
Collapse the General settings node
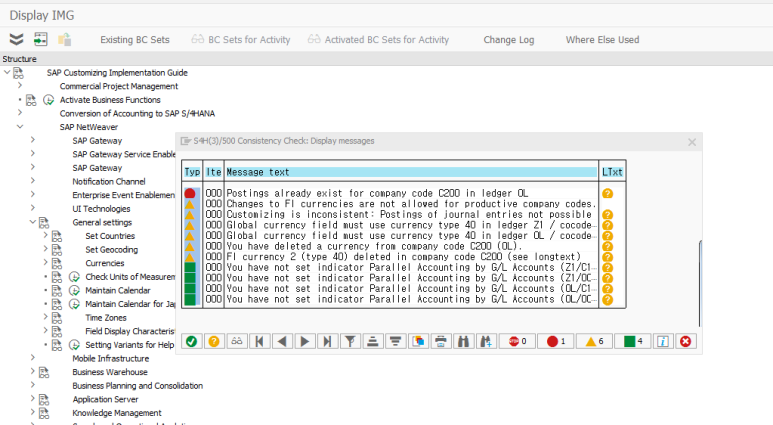coord(33,222)
